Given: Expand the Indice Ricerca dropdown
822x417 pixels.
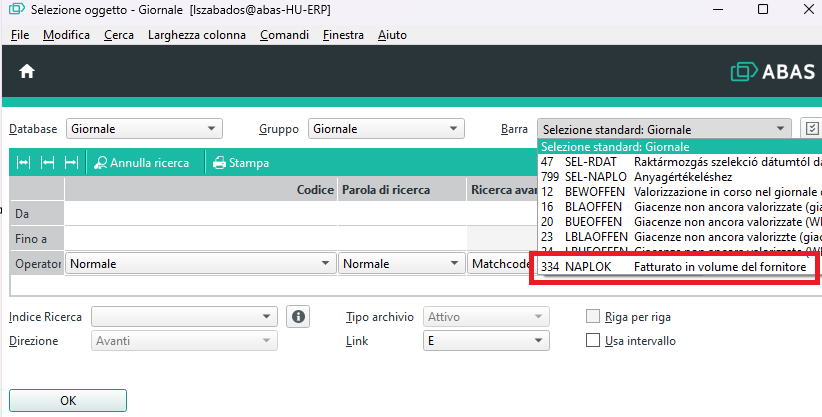Looking at the screenshot, I should tap(184, 316).
